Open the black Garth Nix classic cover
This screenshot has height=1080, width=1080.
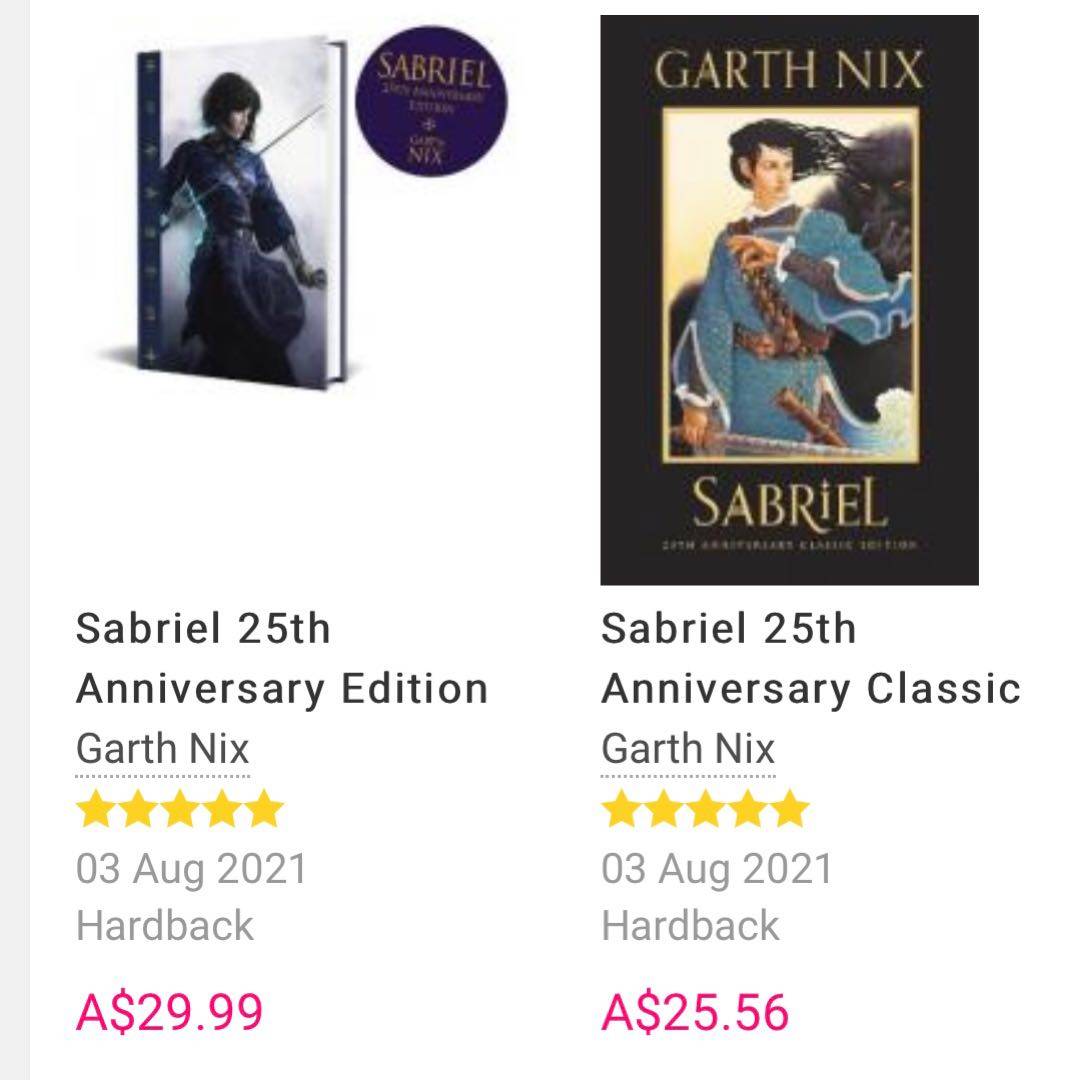[789, 300]
